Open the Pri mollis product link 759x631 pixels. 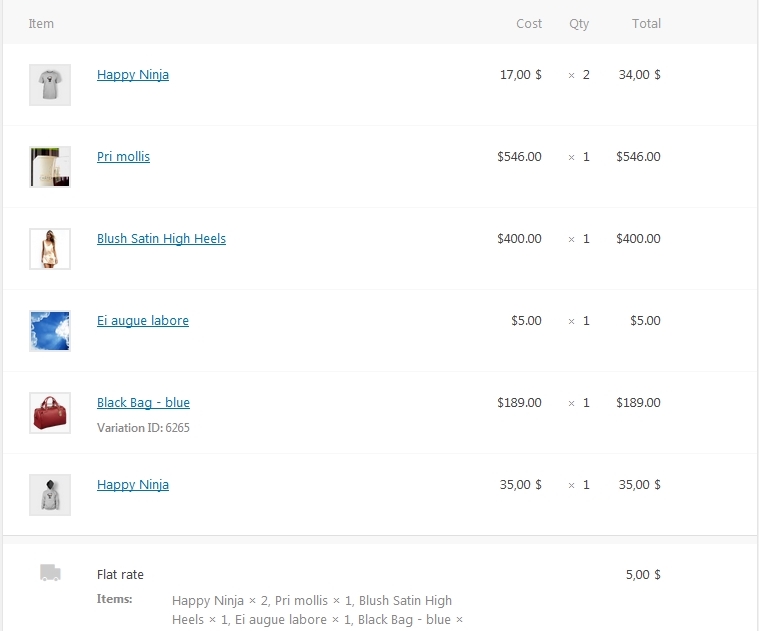[x=123, y=157]
